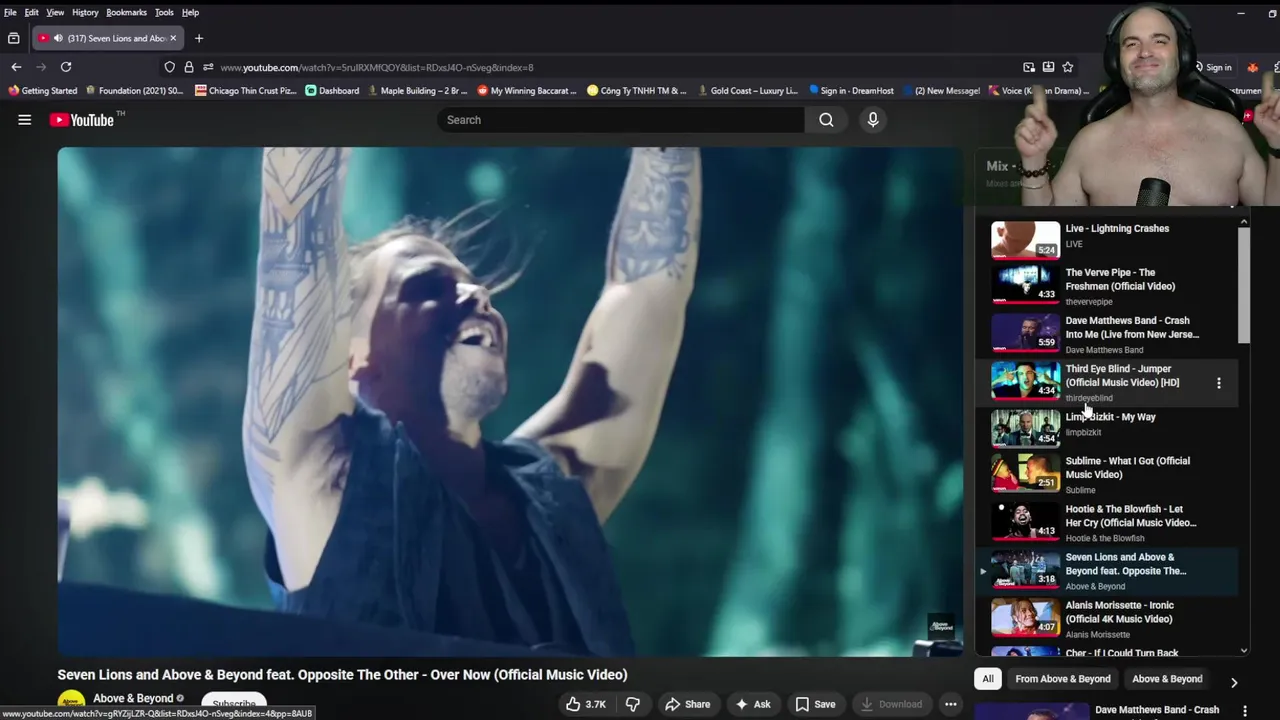Click the playlist panel scrollbar thumb
The width and height of the screenshot is (1280, 720).
click(x=1243, y=285)
